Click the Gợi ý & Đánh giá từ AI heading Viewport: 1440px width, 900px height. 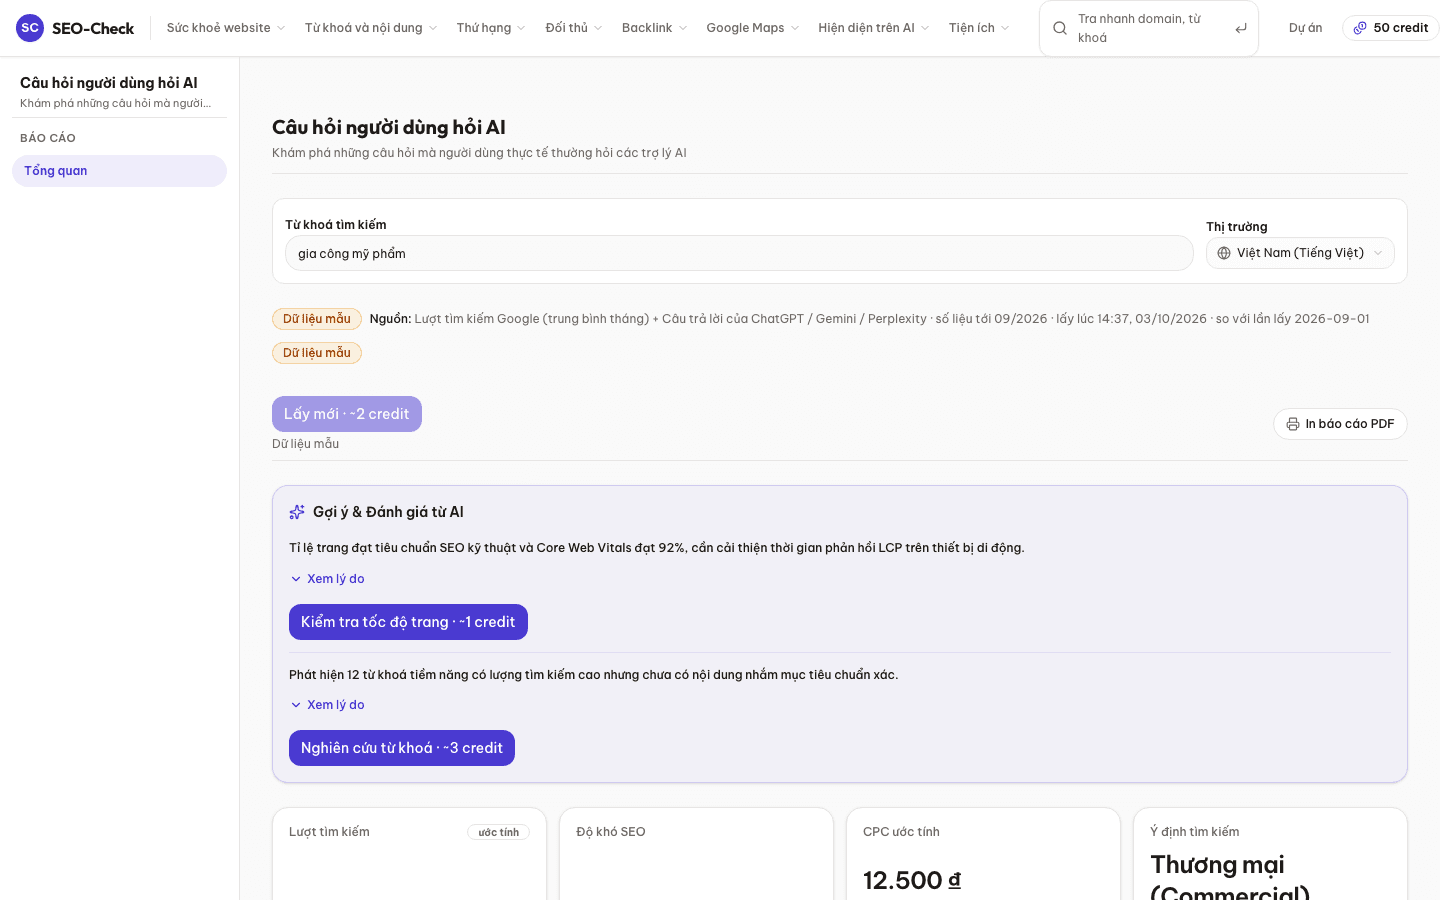tap(388, 512)
